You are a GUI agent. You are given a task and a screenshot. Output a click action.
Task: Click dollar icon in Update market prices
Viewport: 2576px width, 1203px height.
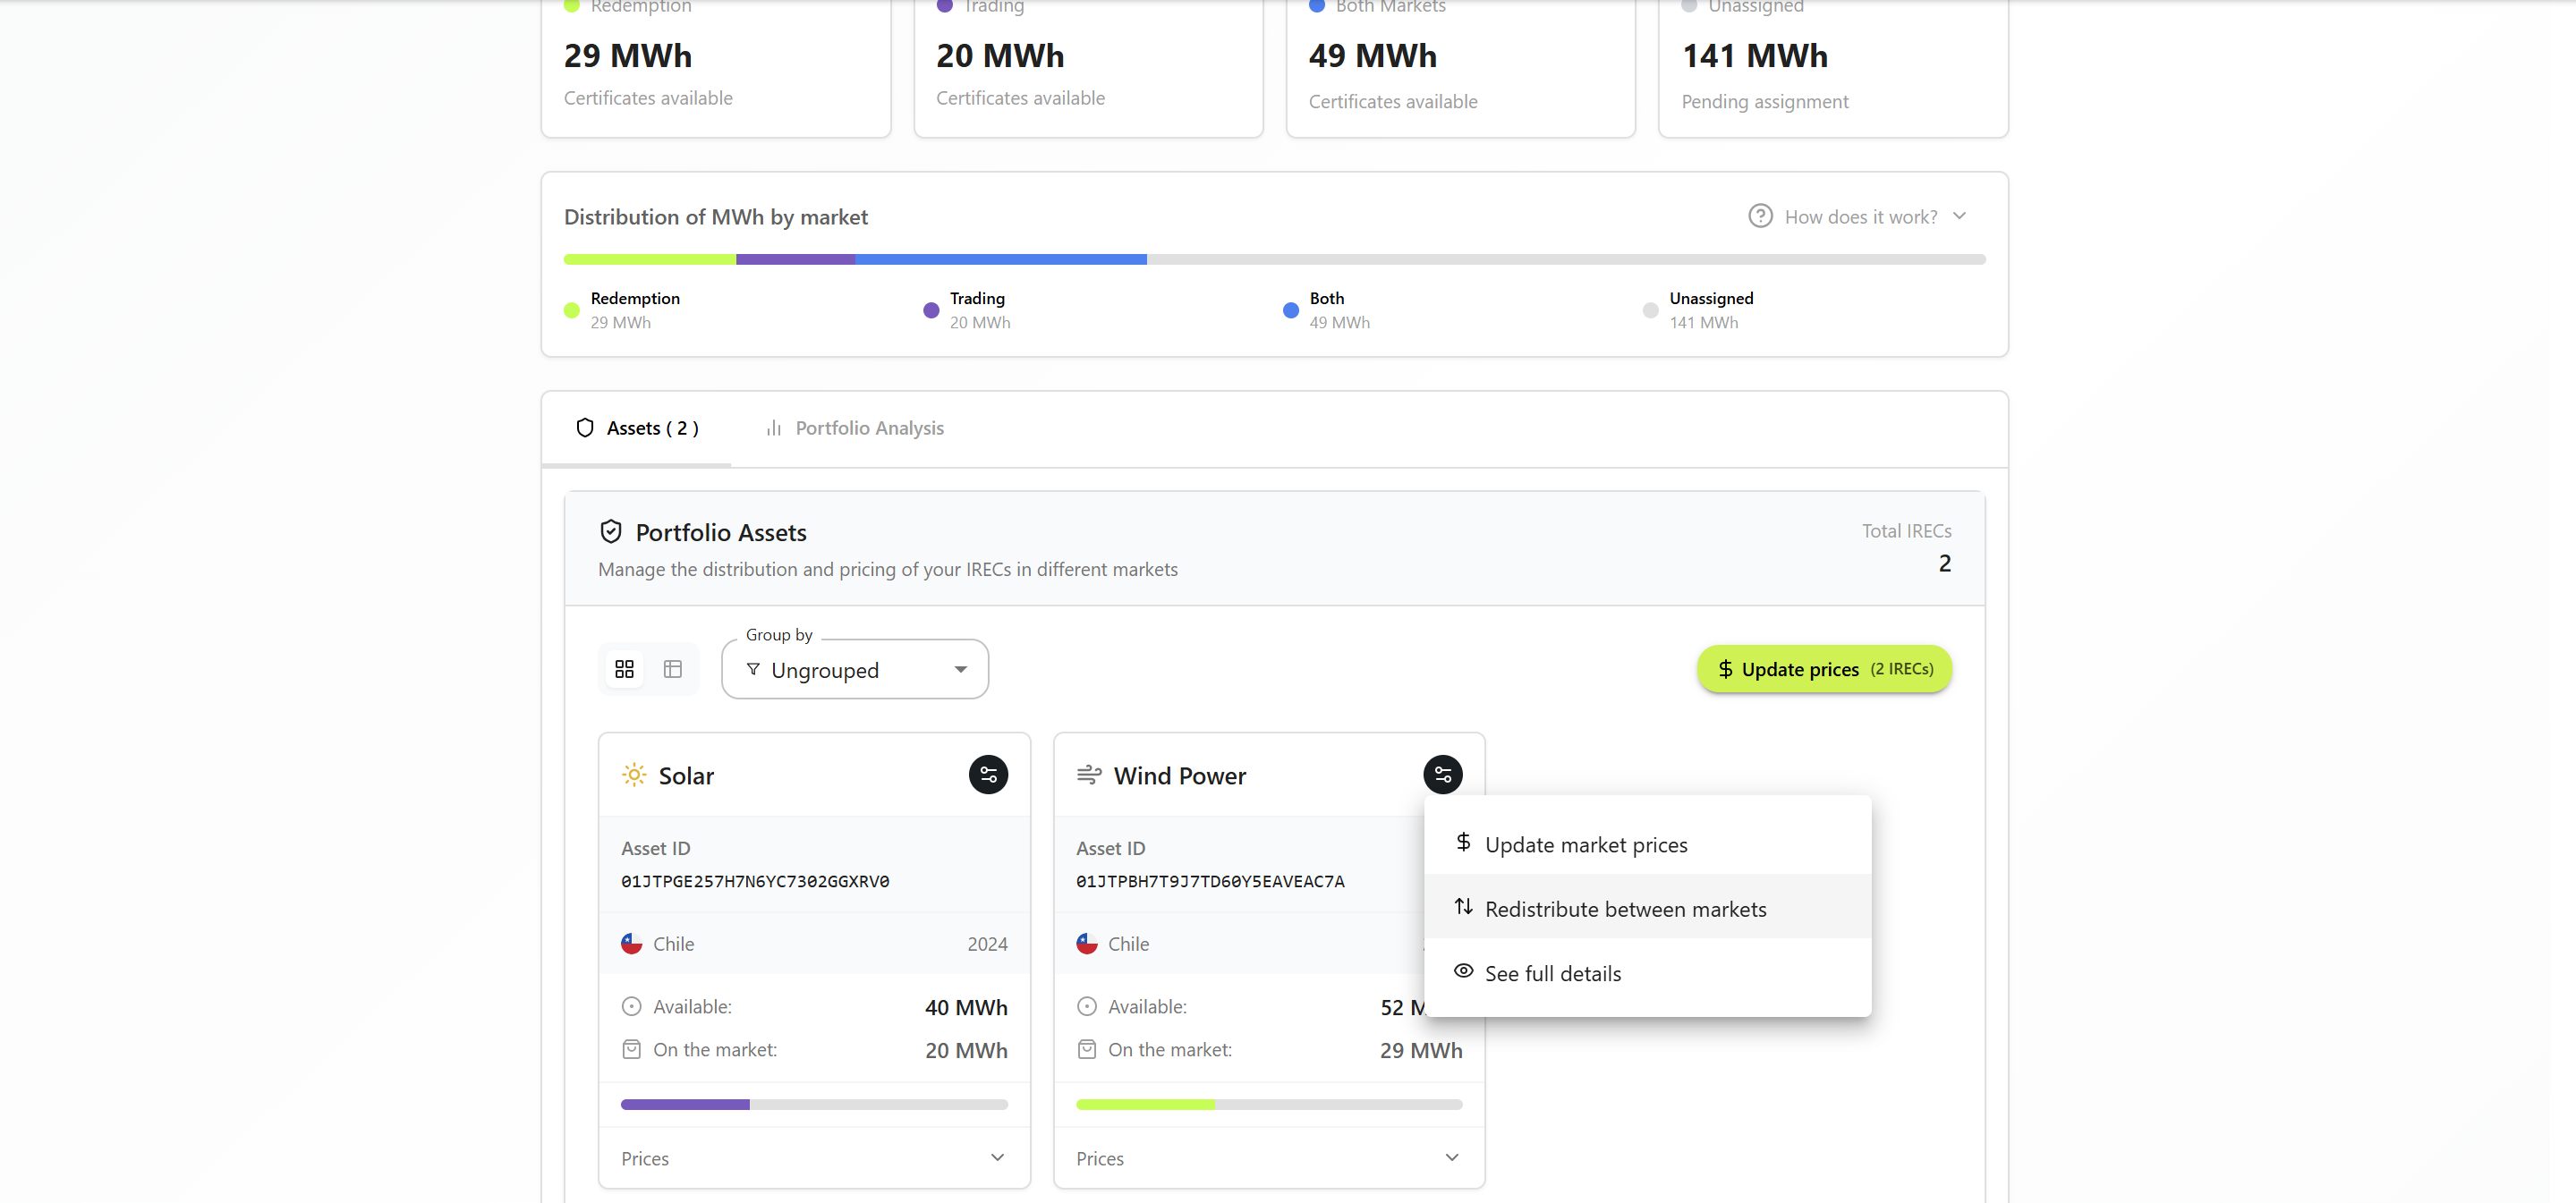(x=1463, y=843)
